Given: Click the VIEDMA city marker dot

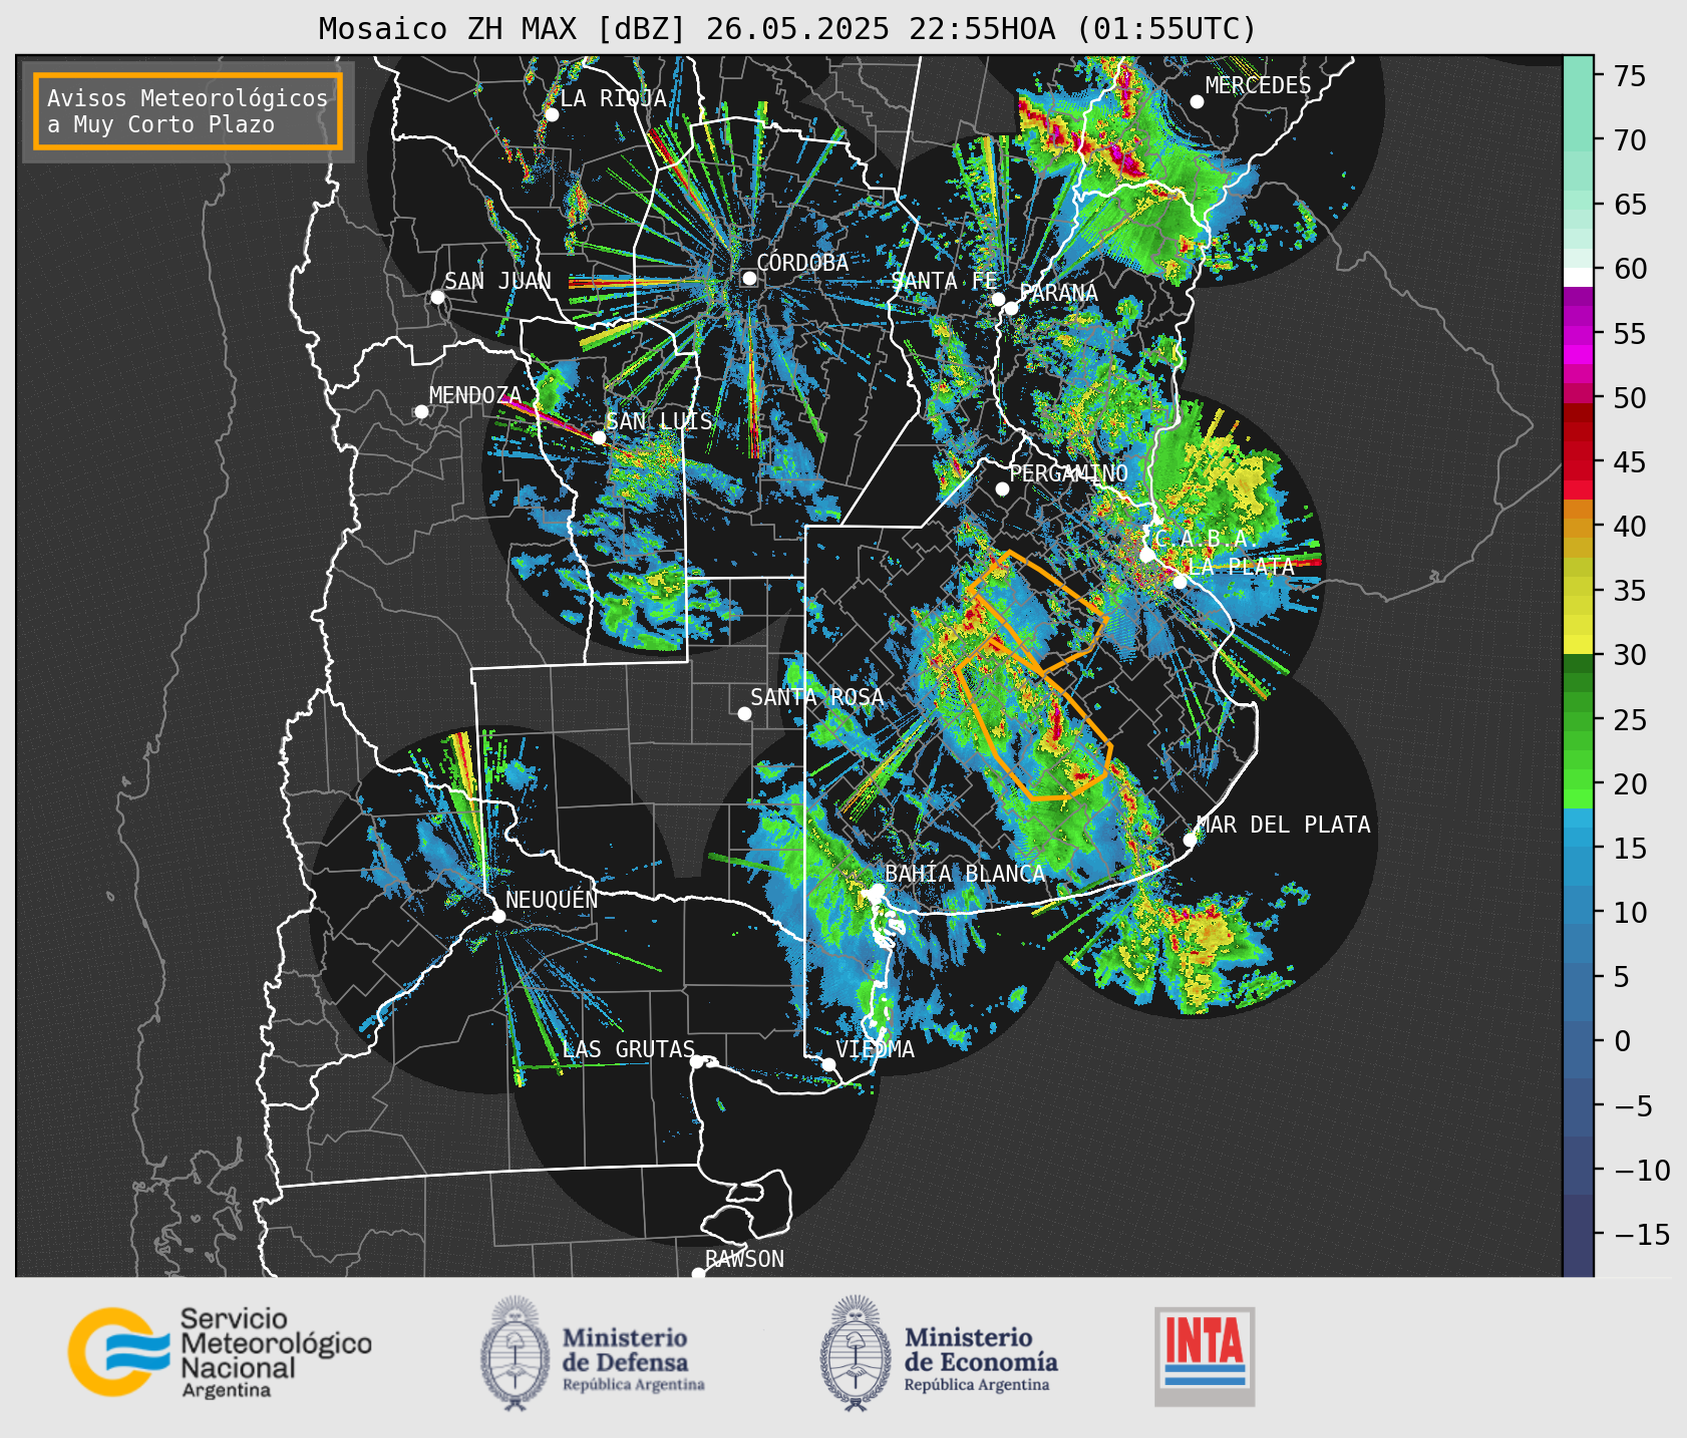Looking at the screenshot, I should [828, 1064].
